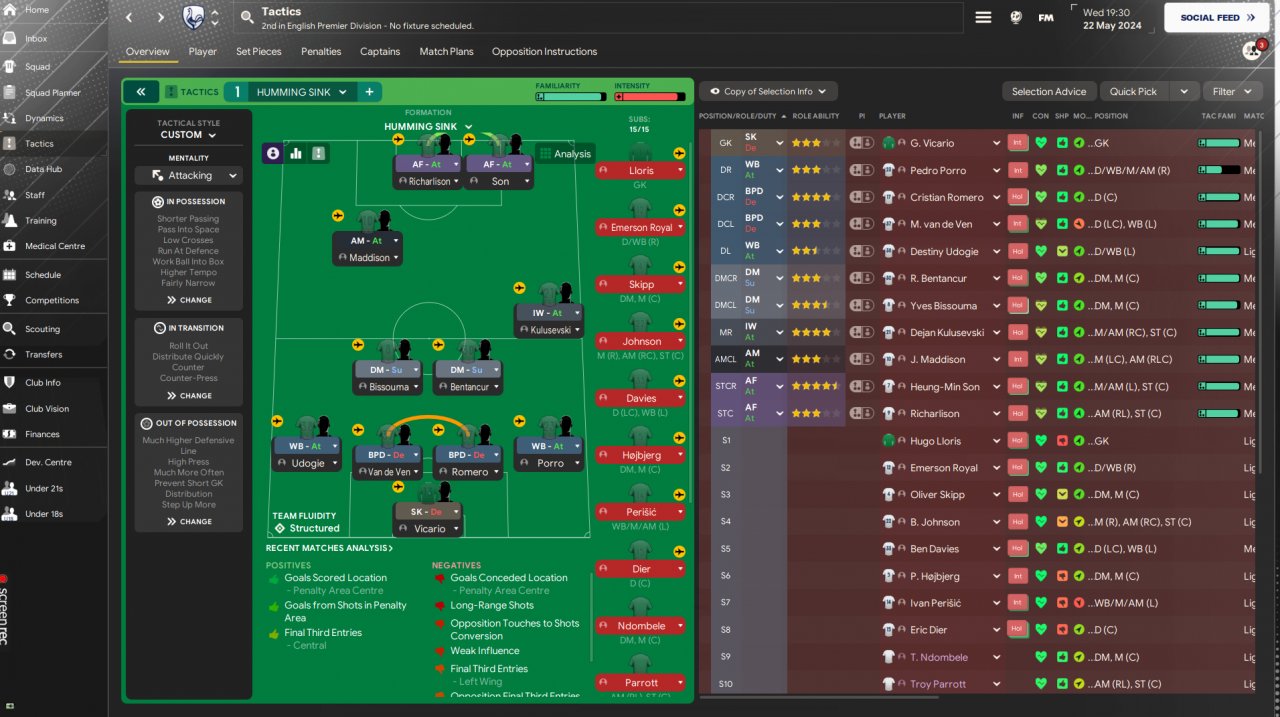The width and height of the screenshot is (1280, 717).
Task: Open the hamburger menu in the top bar
Action: click(984, 17)
